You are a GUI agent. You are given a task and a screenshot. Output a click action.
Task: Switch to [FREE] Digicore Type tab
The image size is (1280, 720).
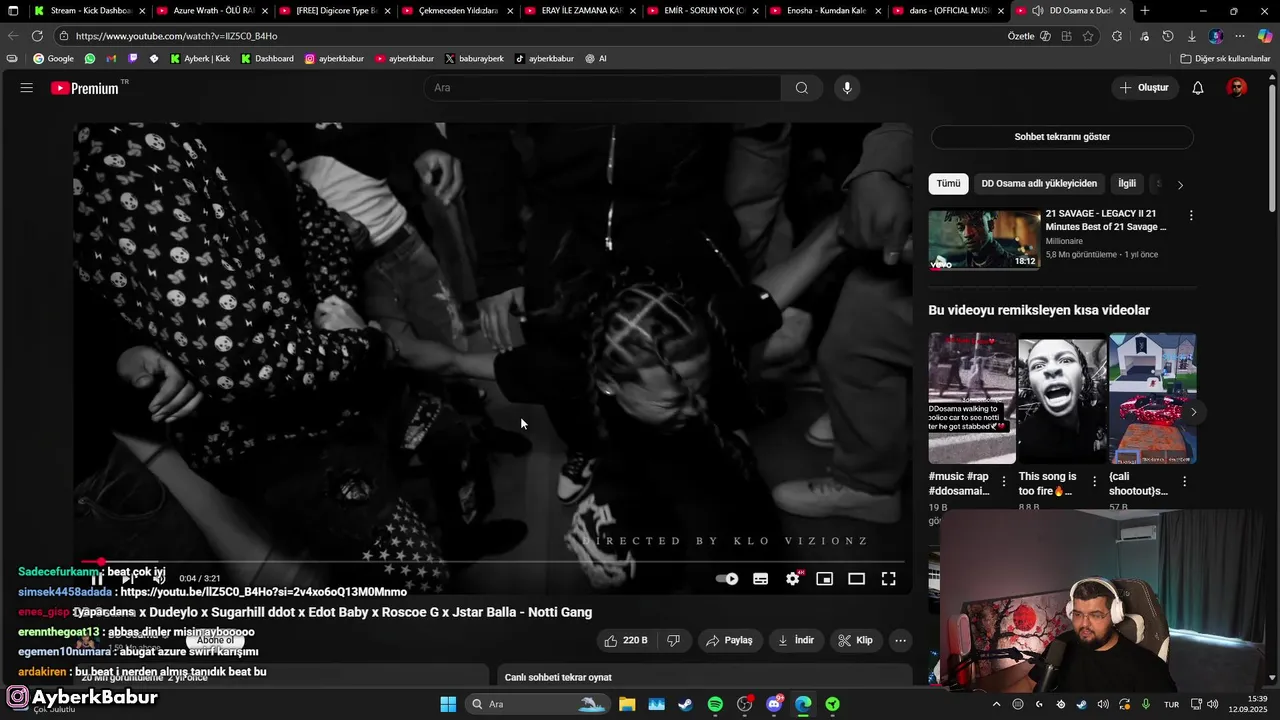pos(335,11)
